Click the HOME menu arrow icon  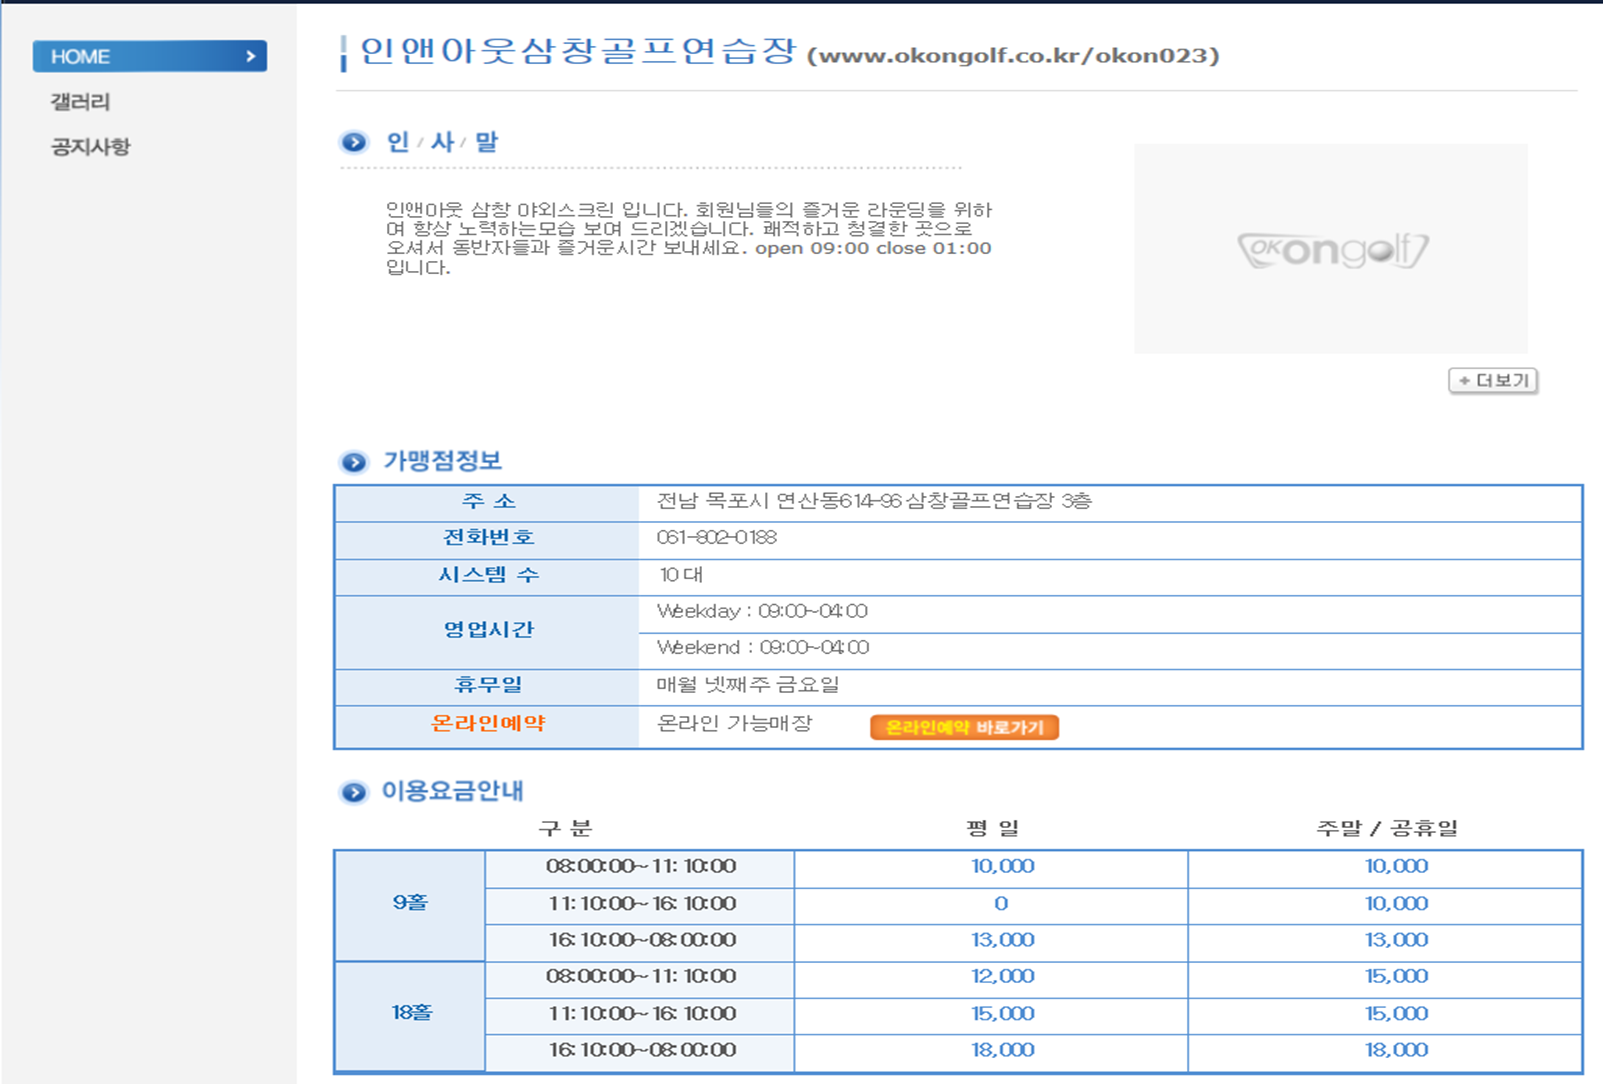coord(251,57)
